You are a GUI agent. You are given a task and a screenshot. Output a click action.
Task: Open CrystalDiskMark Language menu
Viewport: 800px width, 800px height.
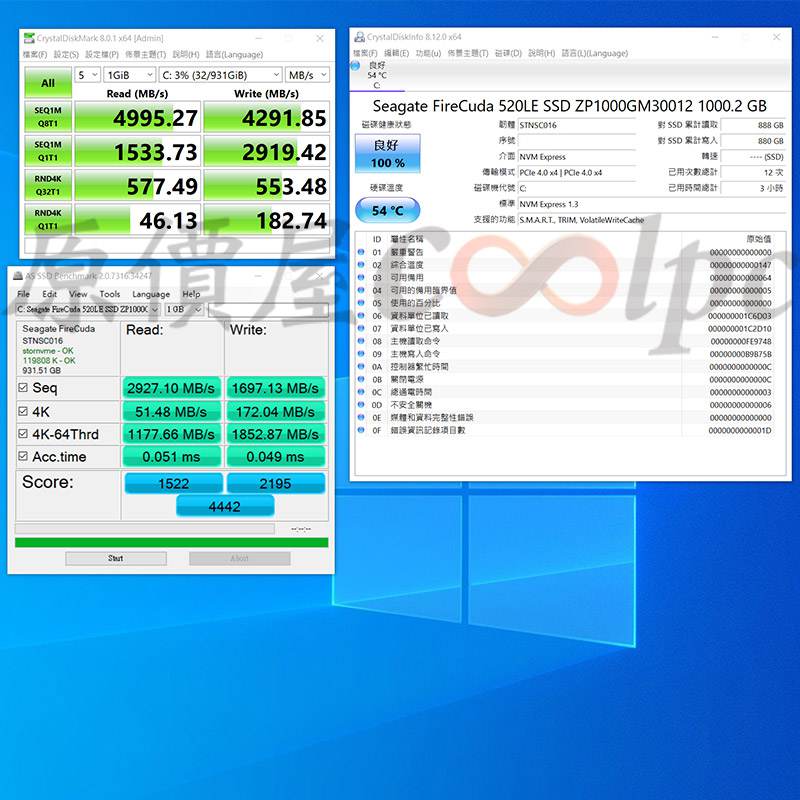click(x=234, y=54)
